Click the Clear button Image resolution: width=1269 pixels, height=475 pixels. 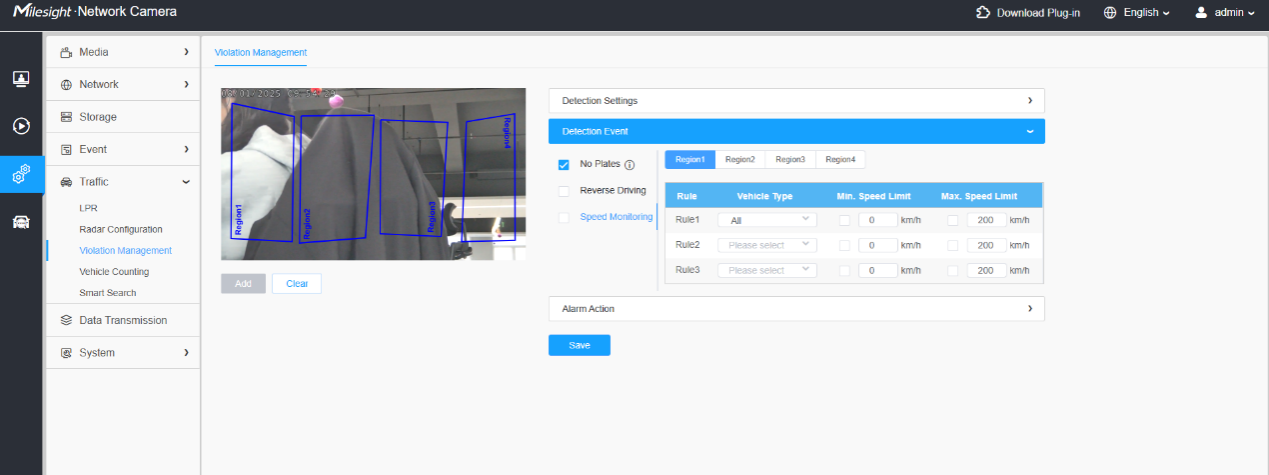[x=297, y=283]
